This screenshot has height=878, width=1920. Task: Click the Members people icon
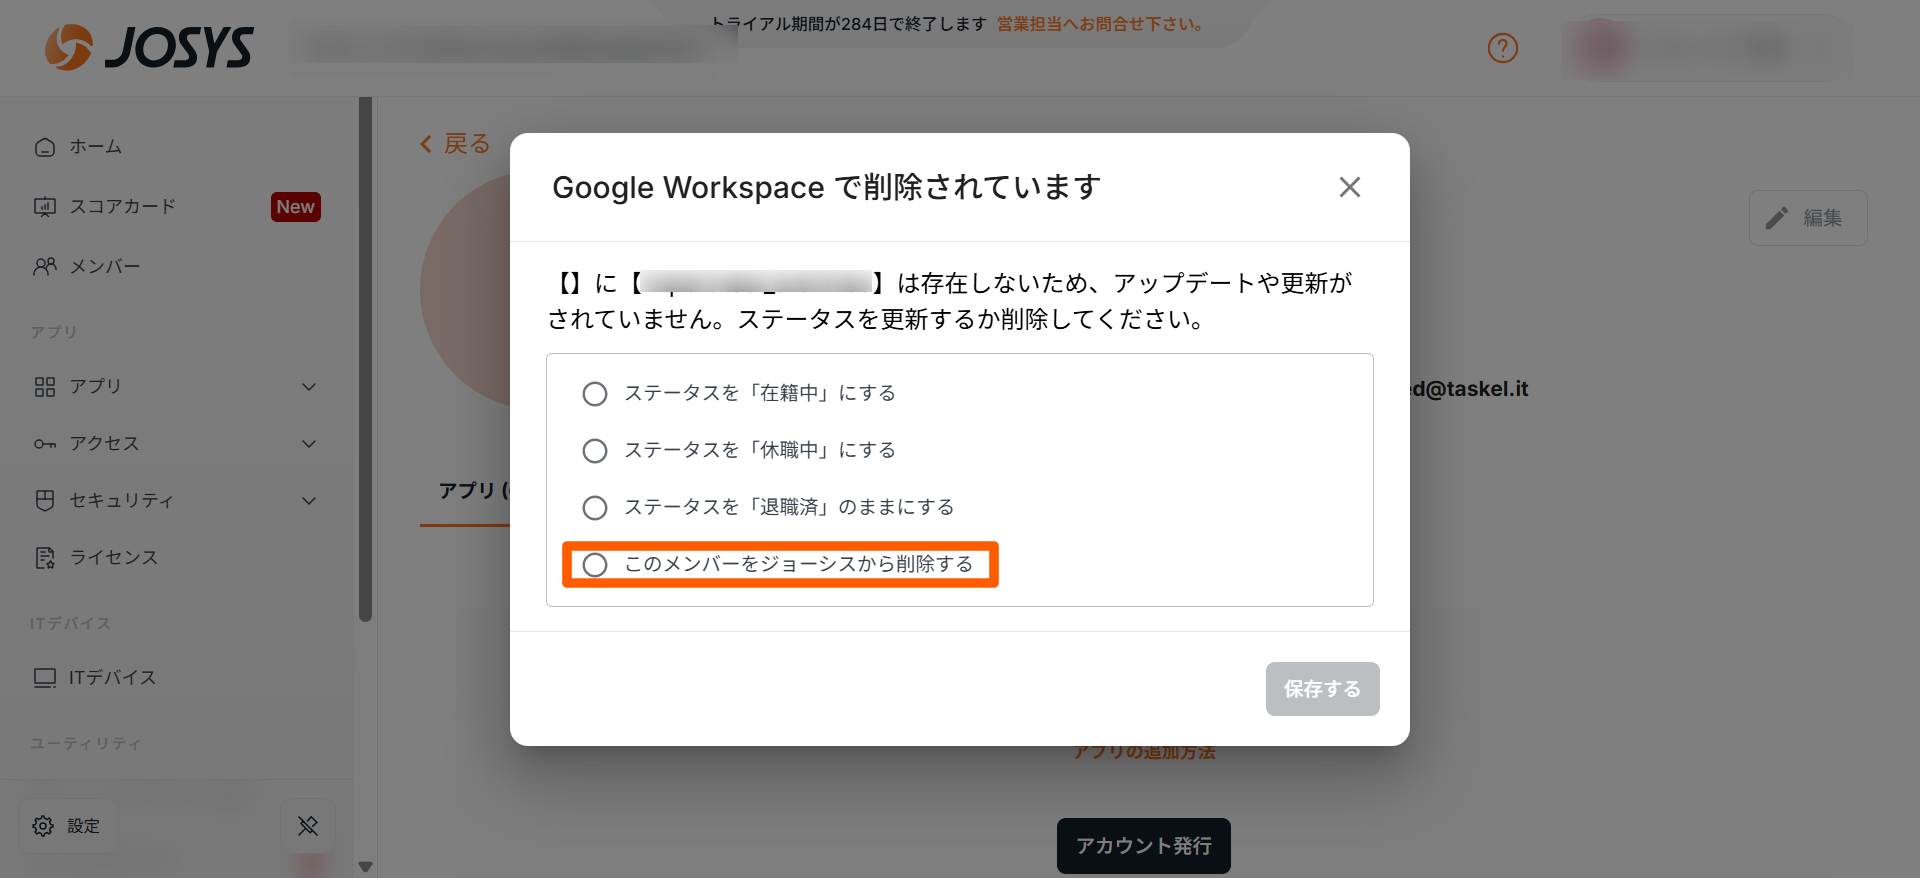45,267
